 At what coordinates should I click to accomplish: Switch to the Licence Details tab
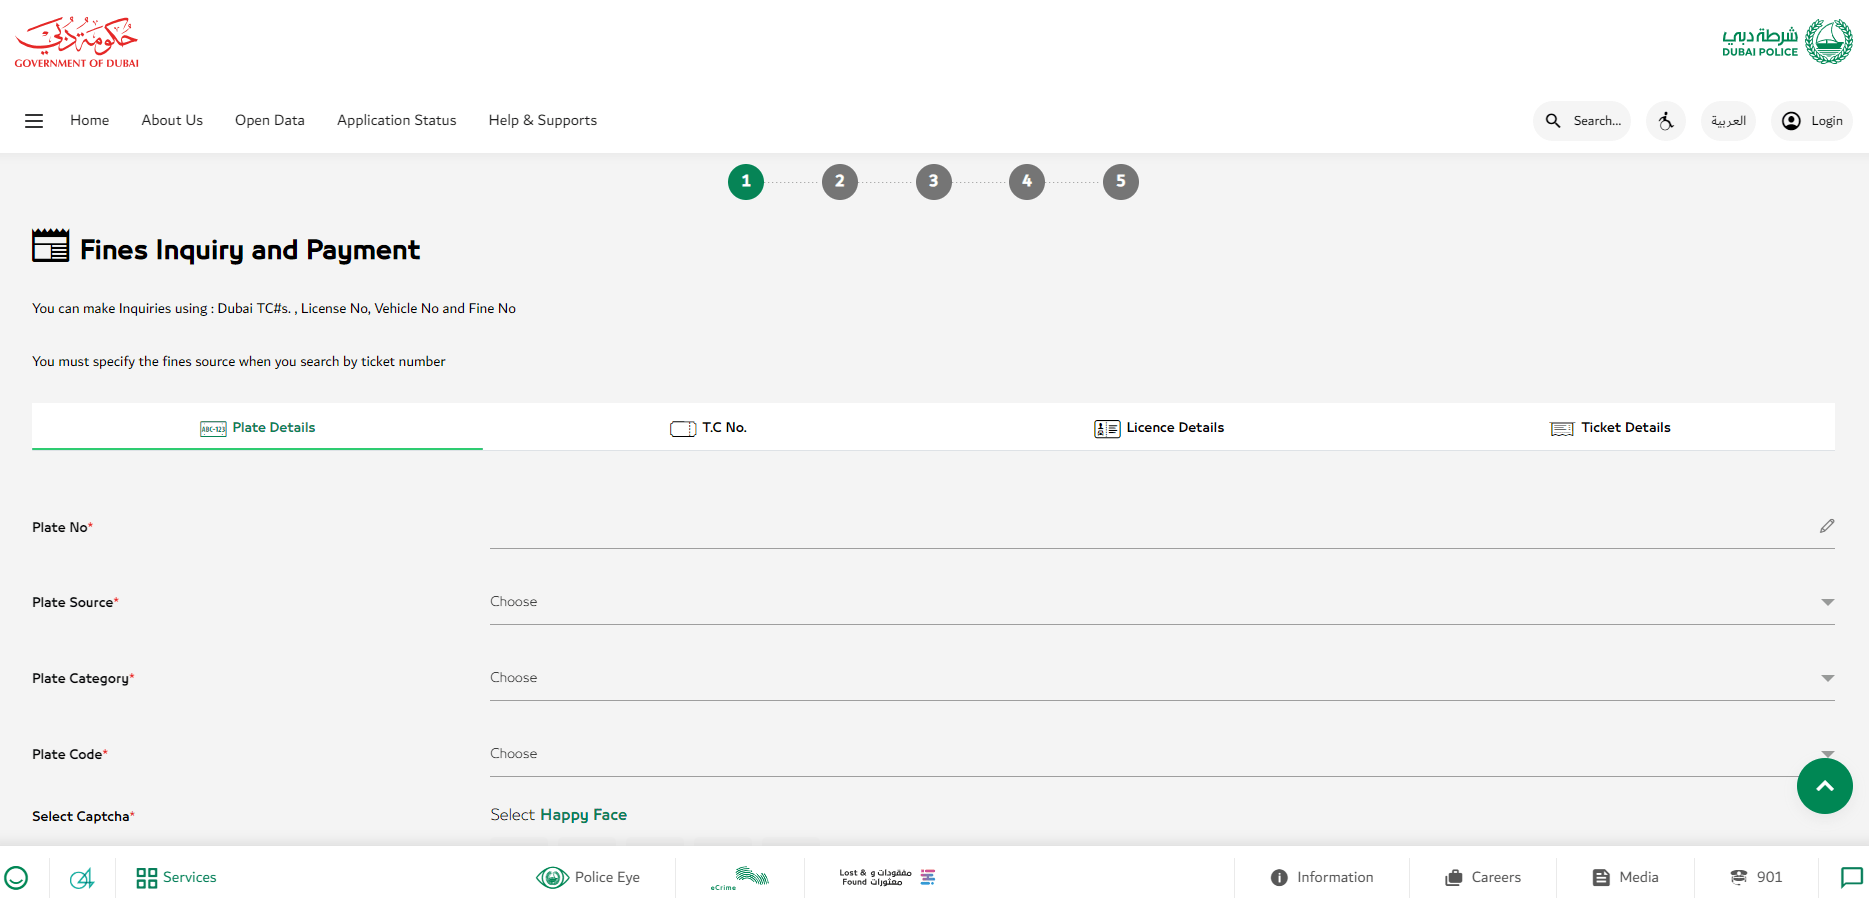[x=1159, y=427]
